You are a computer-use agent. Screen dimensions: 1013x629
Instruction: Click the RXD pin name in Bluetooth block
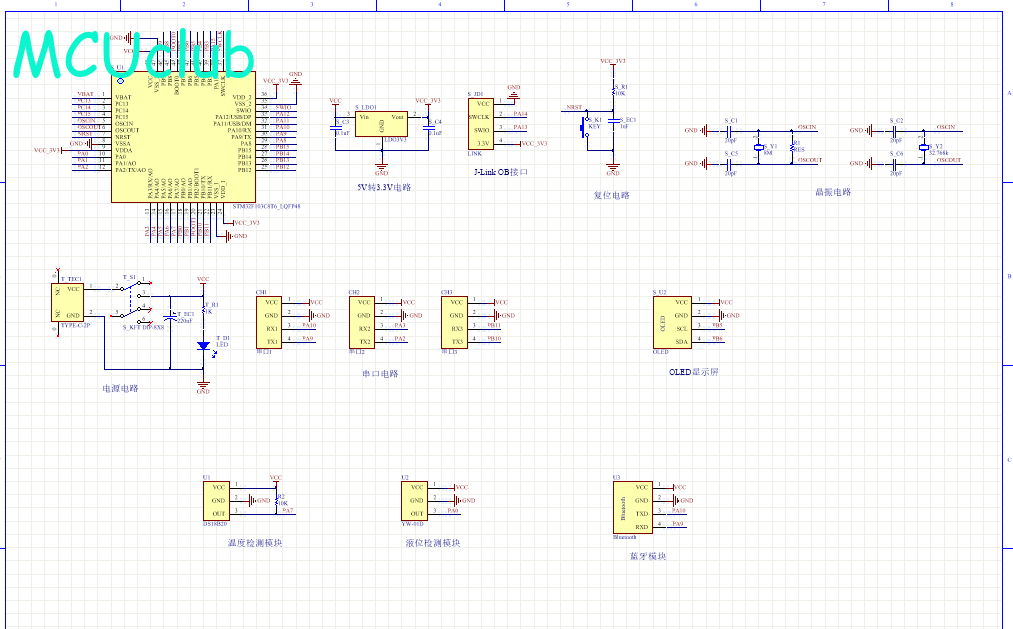click(642, 527)
